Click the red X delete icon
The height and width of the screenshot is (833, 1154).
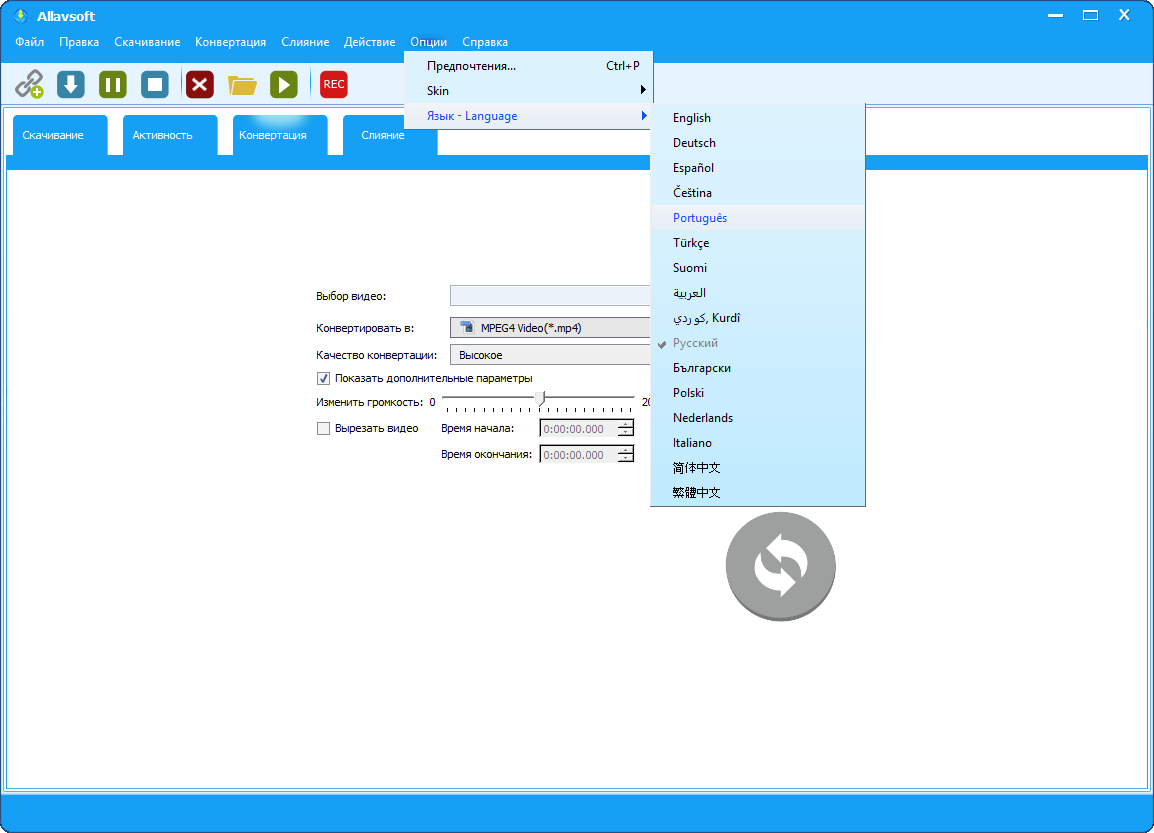200,84
